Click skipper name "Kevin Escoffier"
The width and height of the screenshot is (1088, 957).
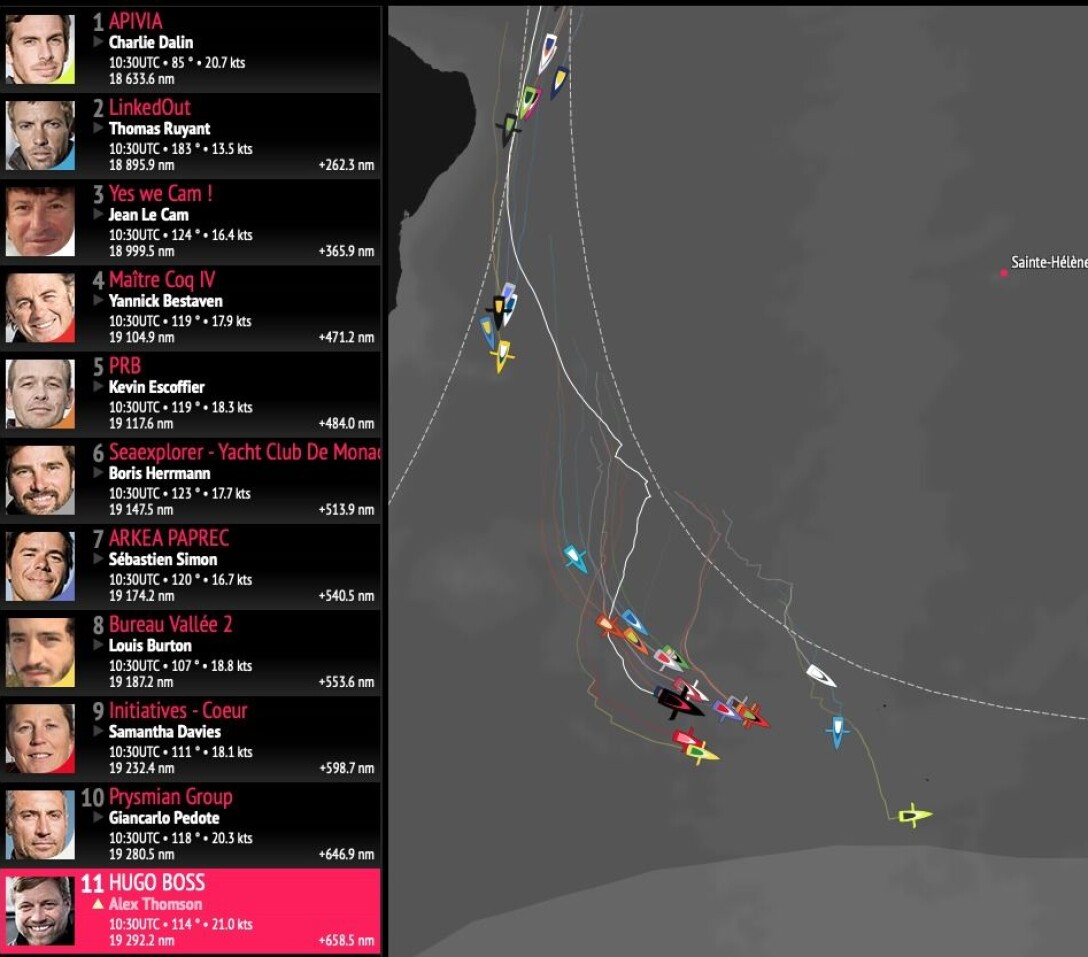[157, 387]
